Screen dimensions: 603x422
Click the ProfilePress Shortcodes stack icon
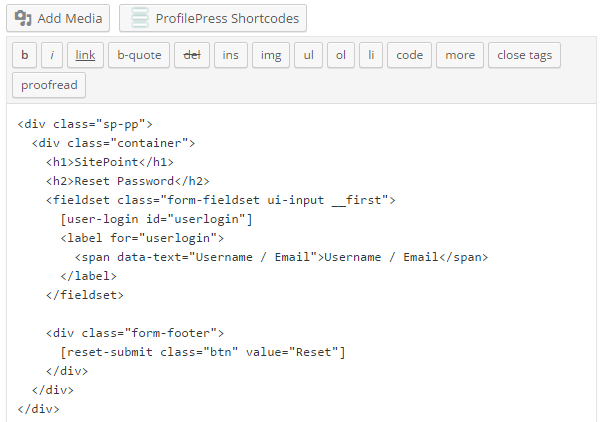140,18
